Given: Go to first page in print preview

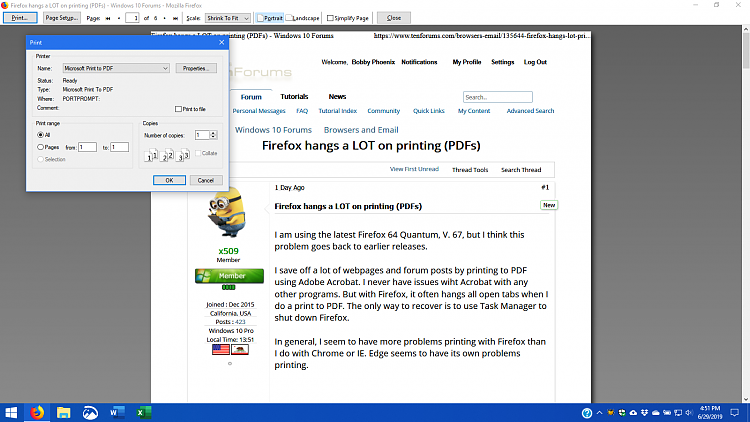Looking at the screenshot, I should pos(108,18).
